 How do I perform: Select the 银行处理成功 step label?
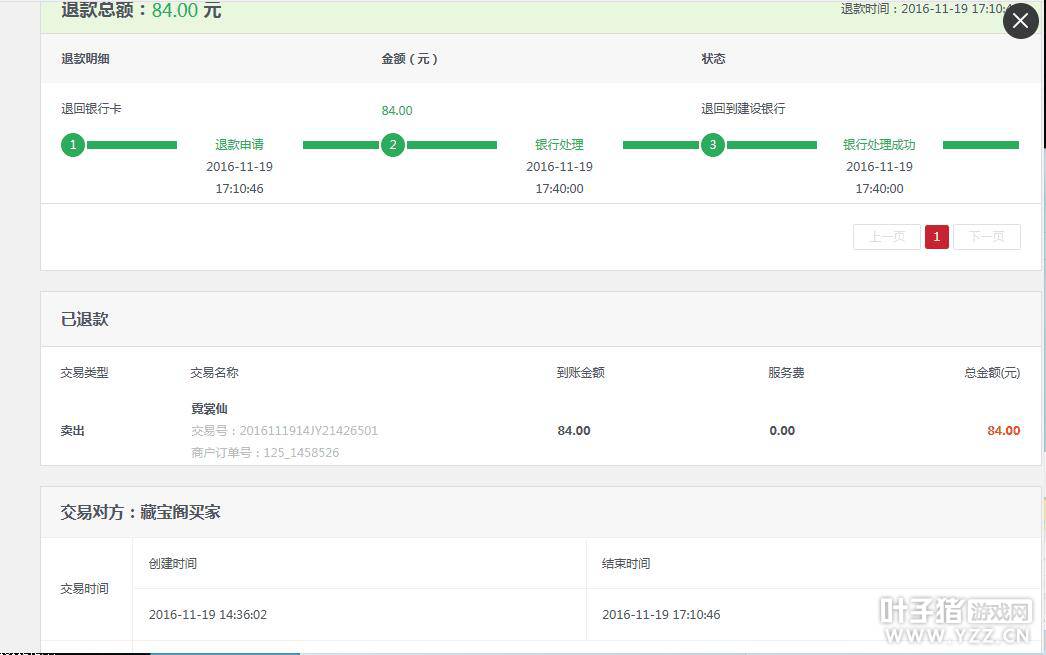[879, 145]
